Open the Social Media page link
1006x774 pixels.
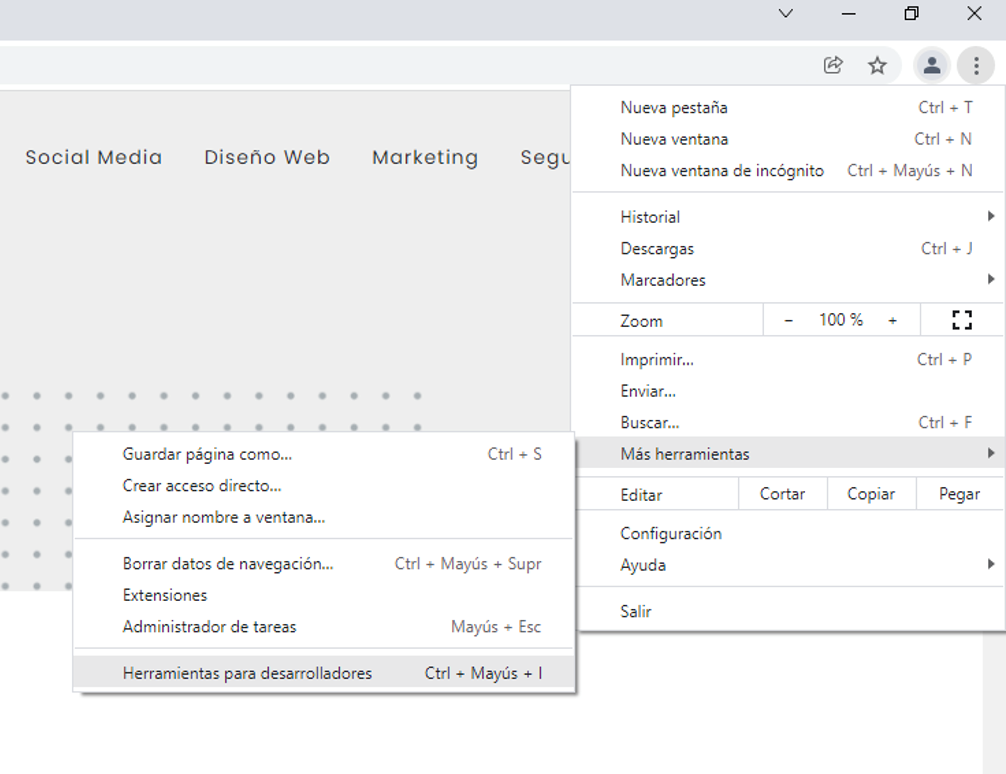coord(94,157)
